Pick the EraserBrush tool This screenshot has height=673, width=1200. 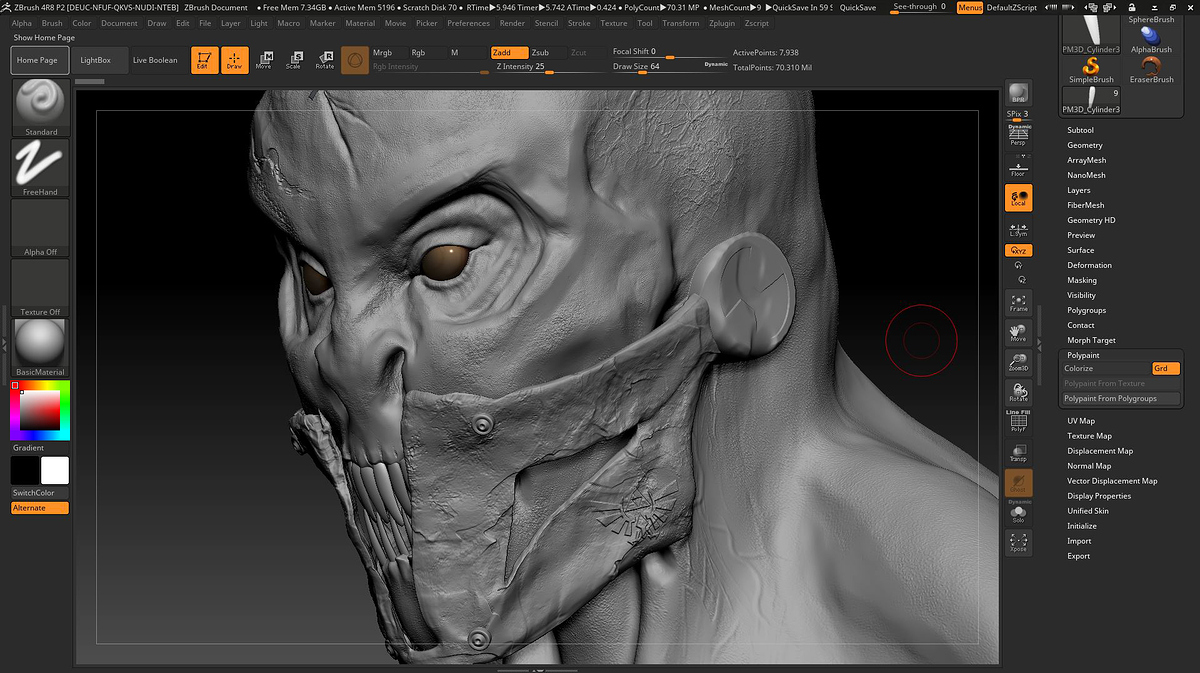click(x=1151, y=69)
